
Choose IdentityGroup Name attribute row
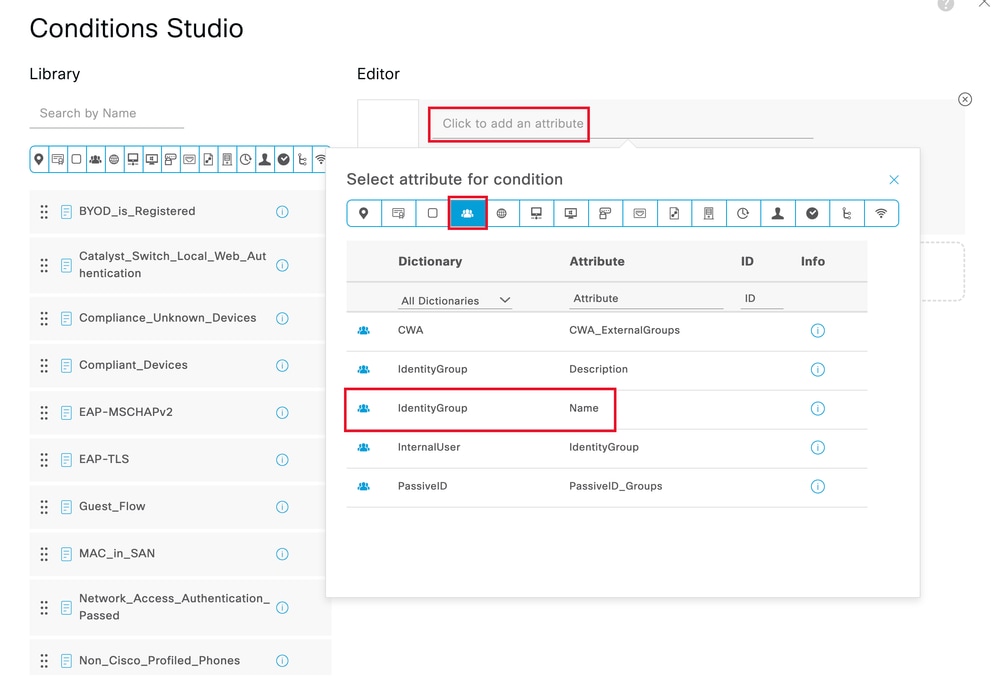[607, 408]
